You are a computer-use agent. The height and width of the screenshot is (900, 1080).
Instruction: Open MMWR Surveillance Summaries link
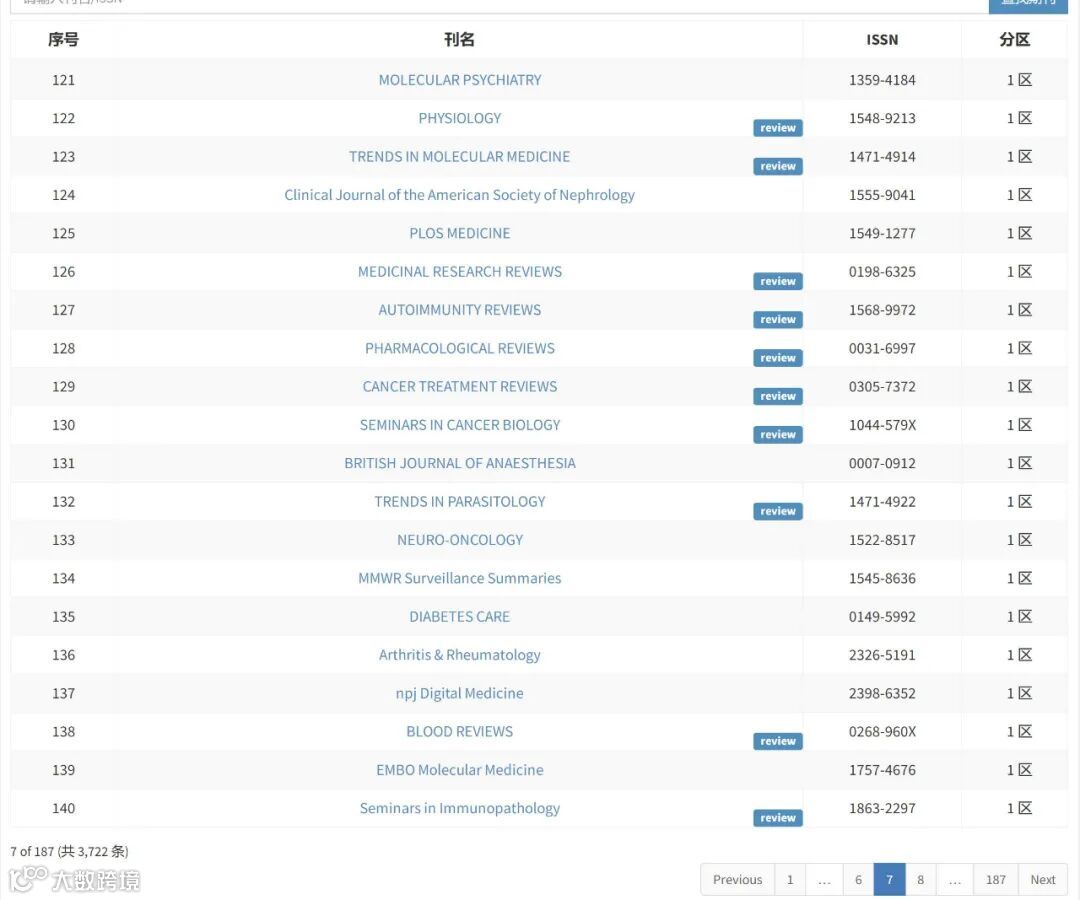pyautogui.click(x=459, y=578)
